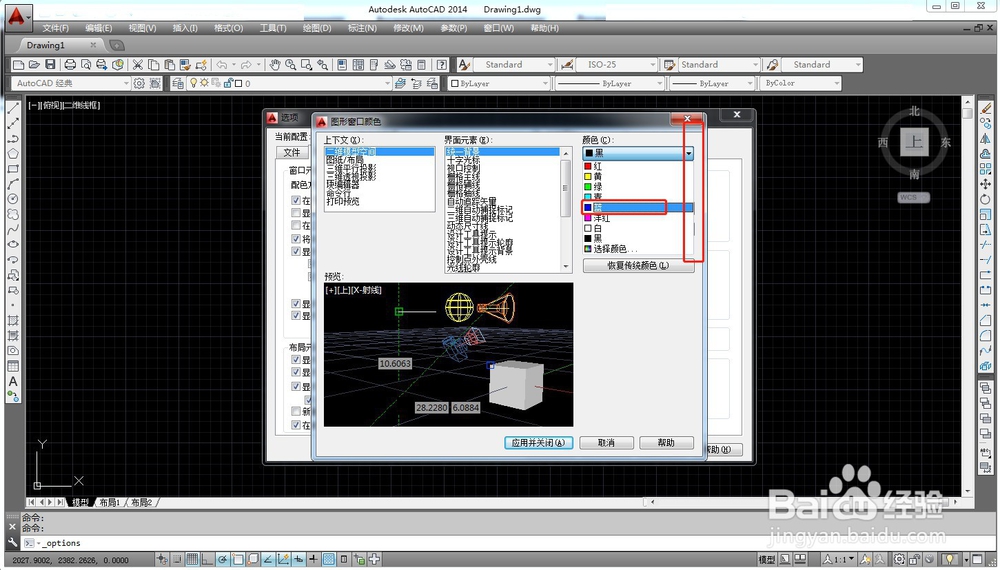This screenshot has width=1000, height=570.
Task: Select the Zoom Realtime magnifier tool
Action: [291, 64]
